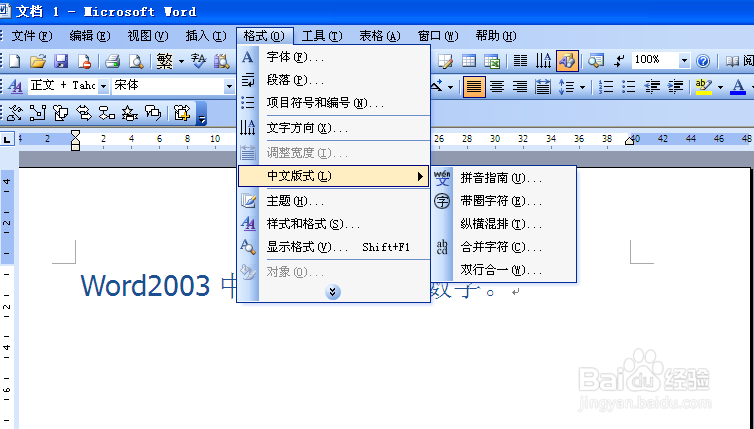The width and height of the screenshot is (754, 429).
Task: Open the Highlight color dropdown arrow
Action: (x=720, y=87)
